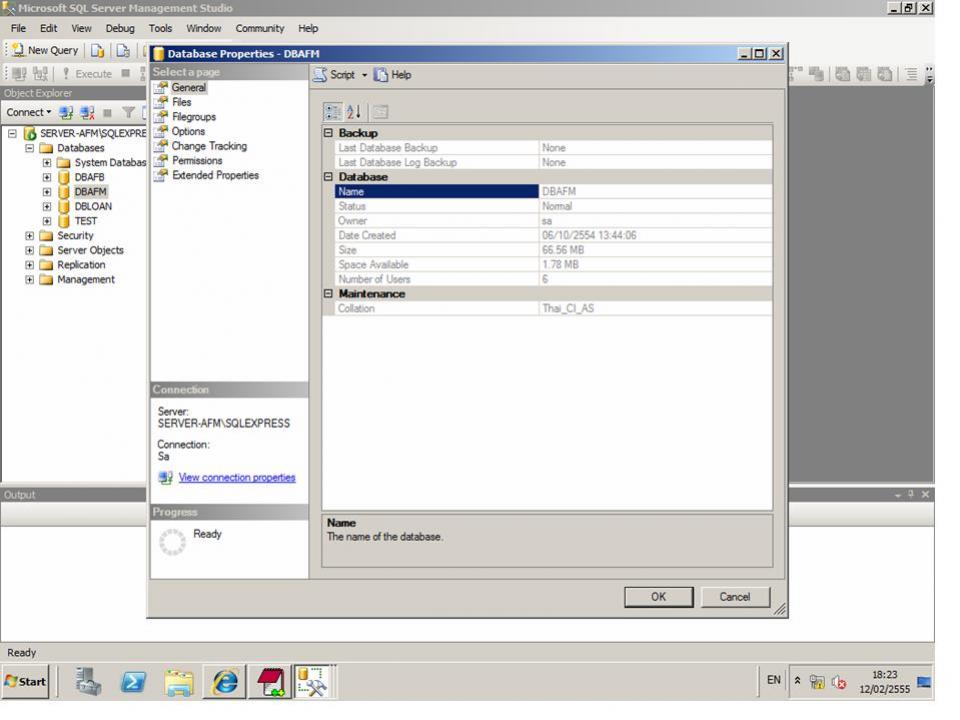Image resolution: width=960 pixels, height=720 pixels.
Task: Click the taskbar clock showing 18:23
Action: tap(885, 675)
